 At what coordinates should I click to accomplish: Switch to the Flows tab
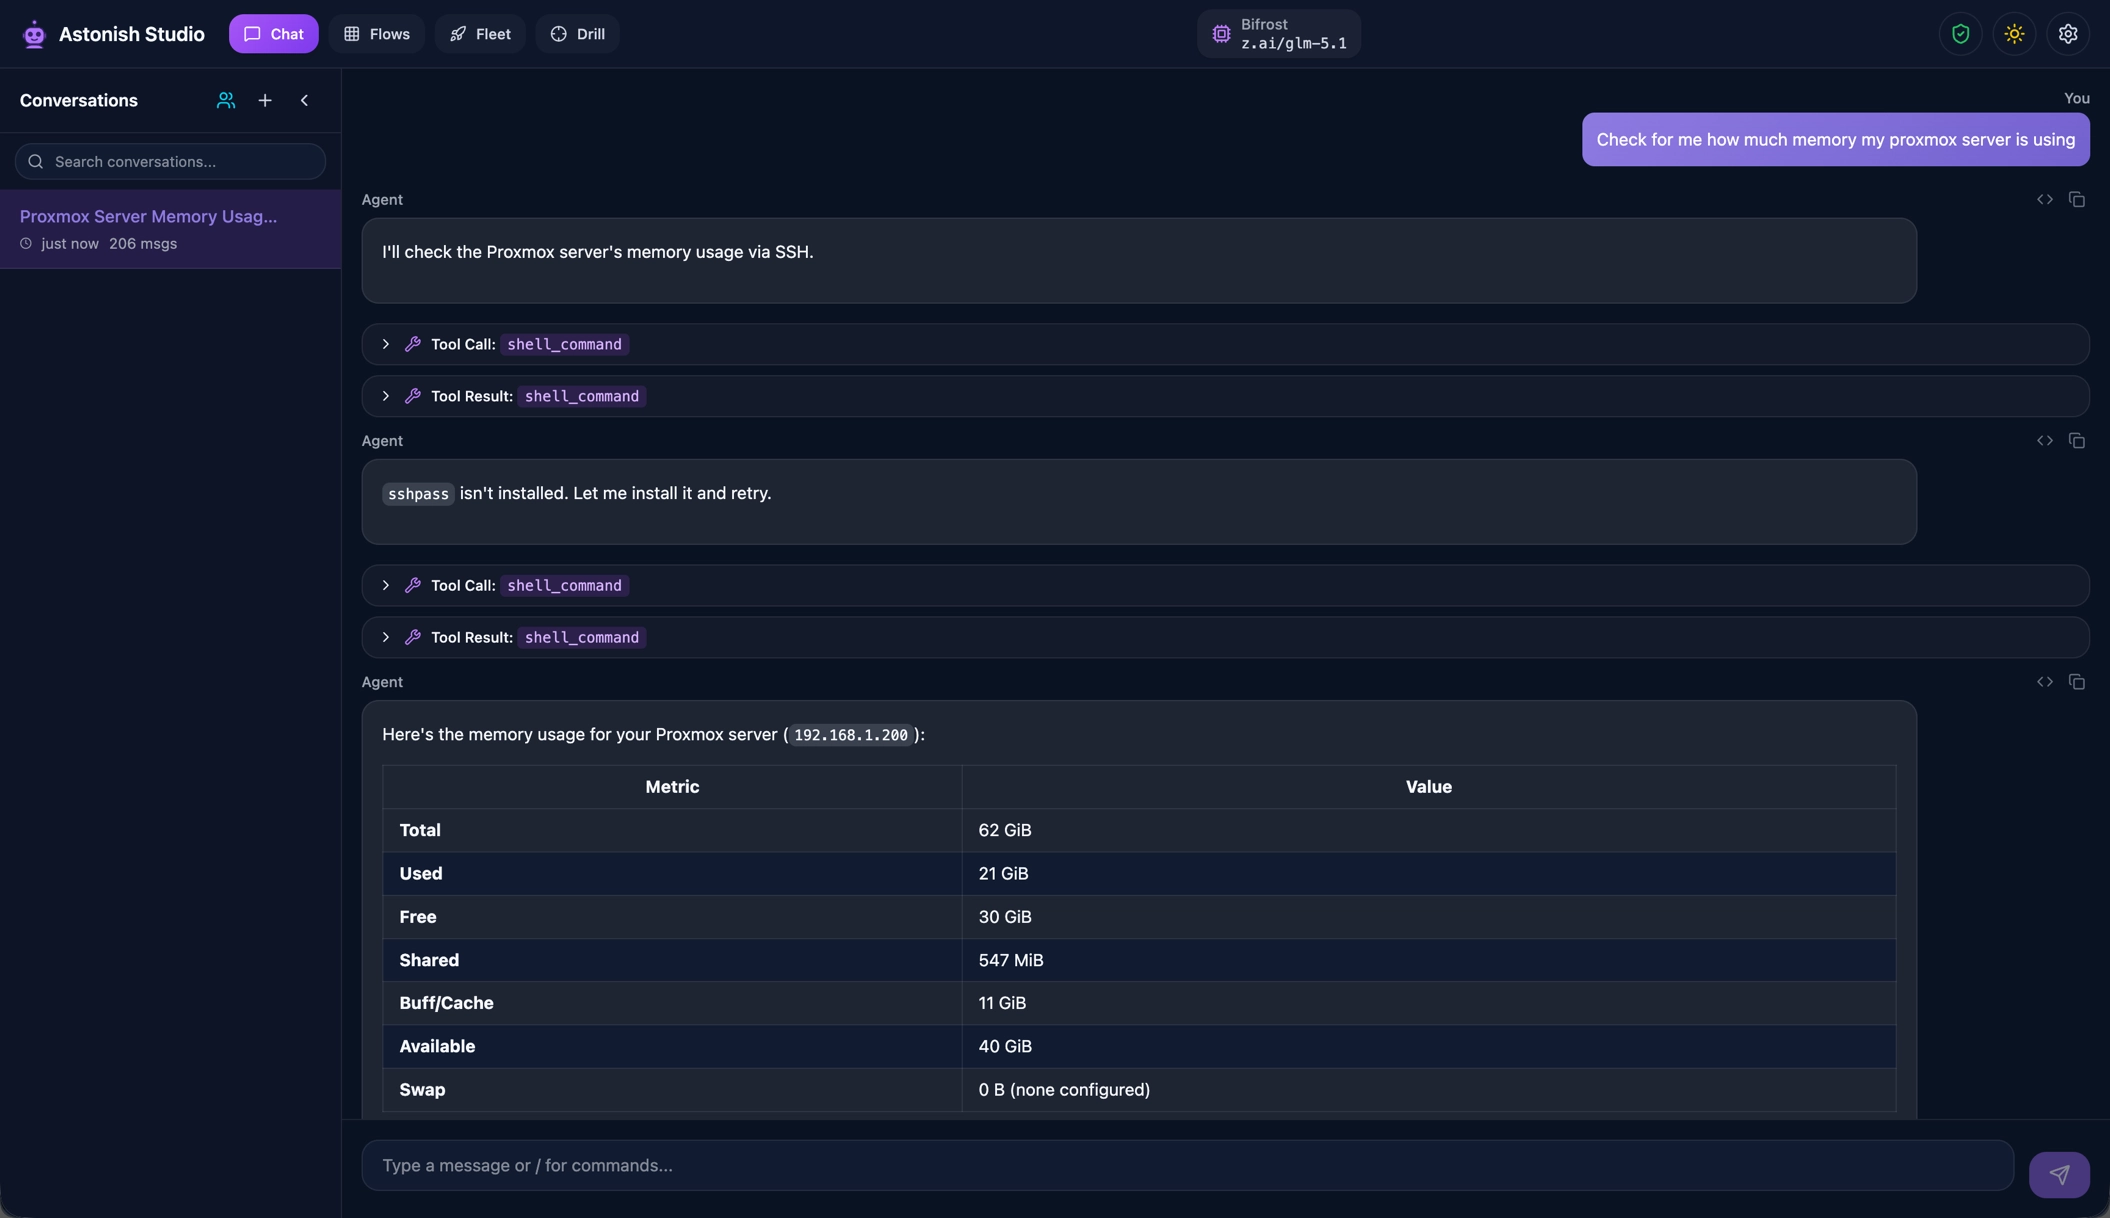376,34
